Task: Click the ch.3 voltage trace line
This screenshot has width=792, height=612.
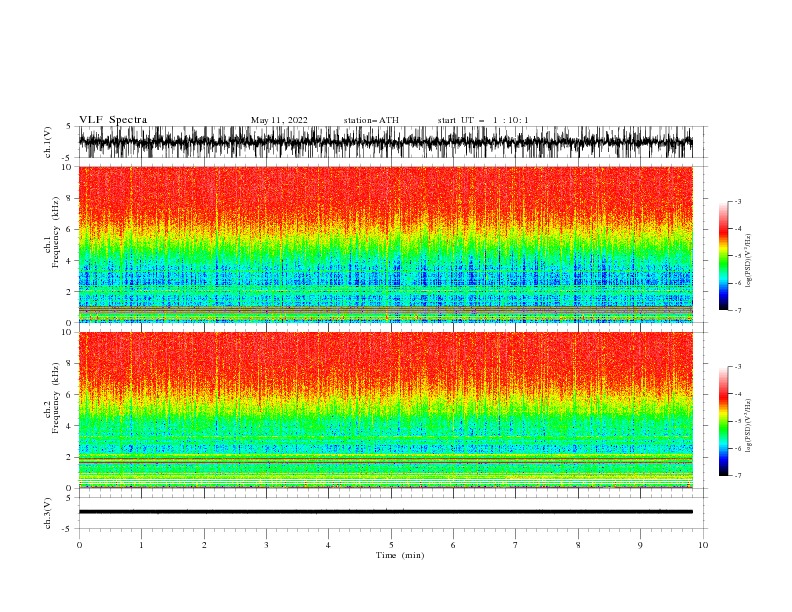Action: click(385, 512)
